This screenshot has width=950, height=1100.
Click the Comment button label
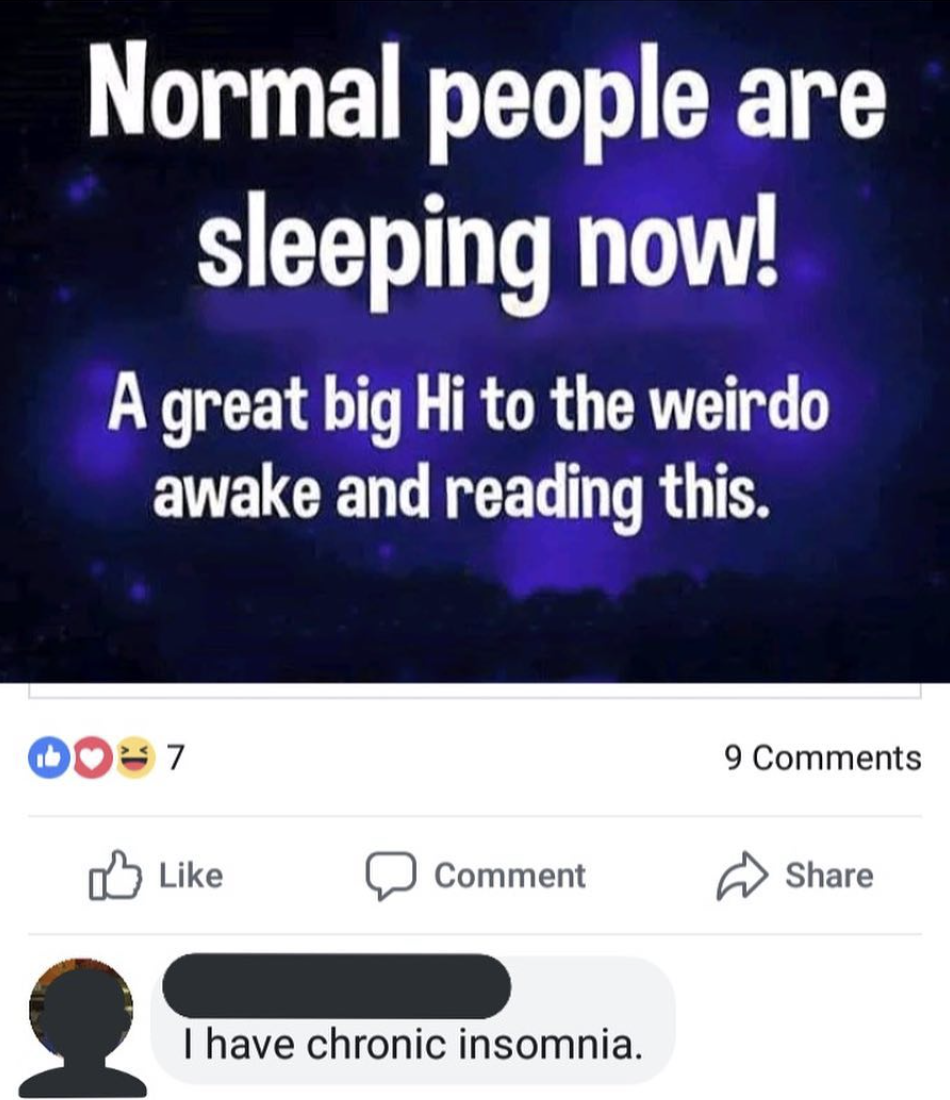pyautogui.click(x=509, y=876)
